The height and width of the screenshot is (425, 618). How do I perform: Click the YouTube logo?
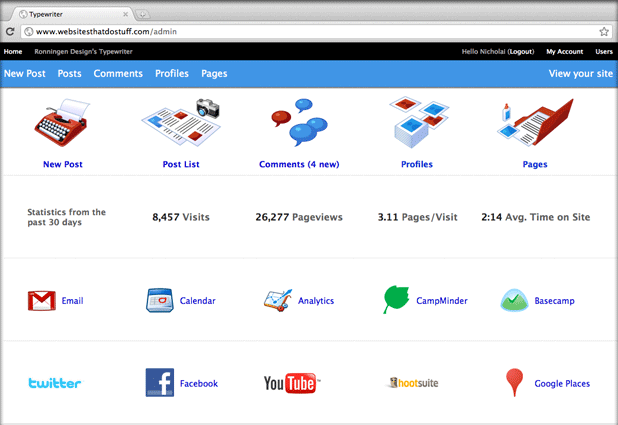(x=292, y=383)
